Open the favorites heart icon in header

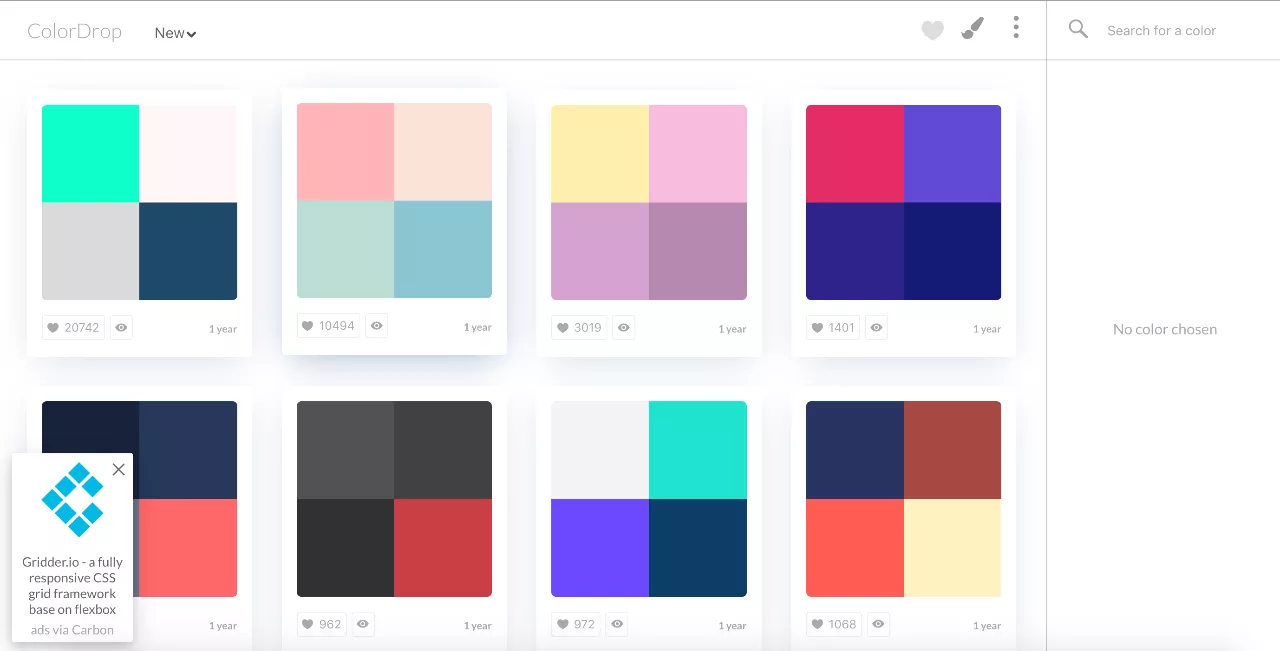pyautogui.click(x=932, y=31)
